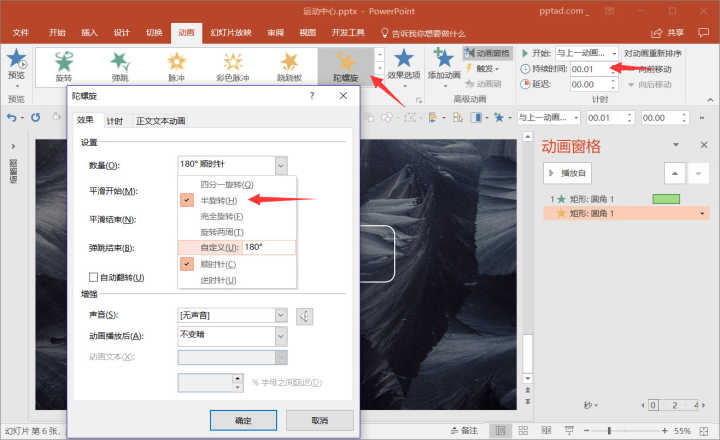Click the 添加动画 add animation icon
The height and width of the screenshot is (440, 720).
click(444, 58)
